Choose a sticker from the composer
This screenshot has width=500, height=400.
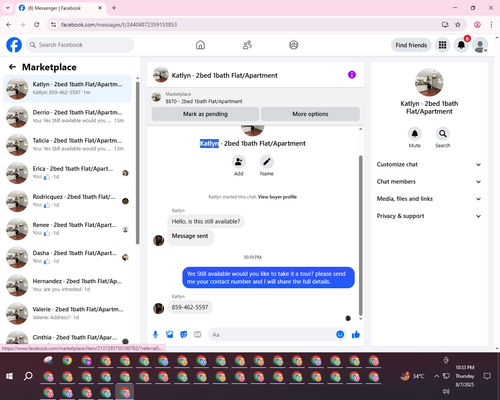tap(184, 334)
